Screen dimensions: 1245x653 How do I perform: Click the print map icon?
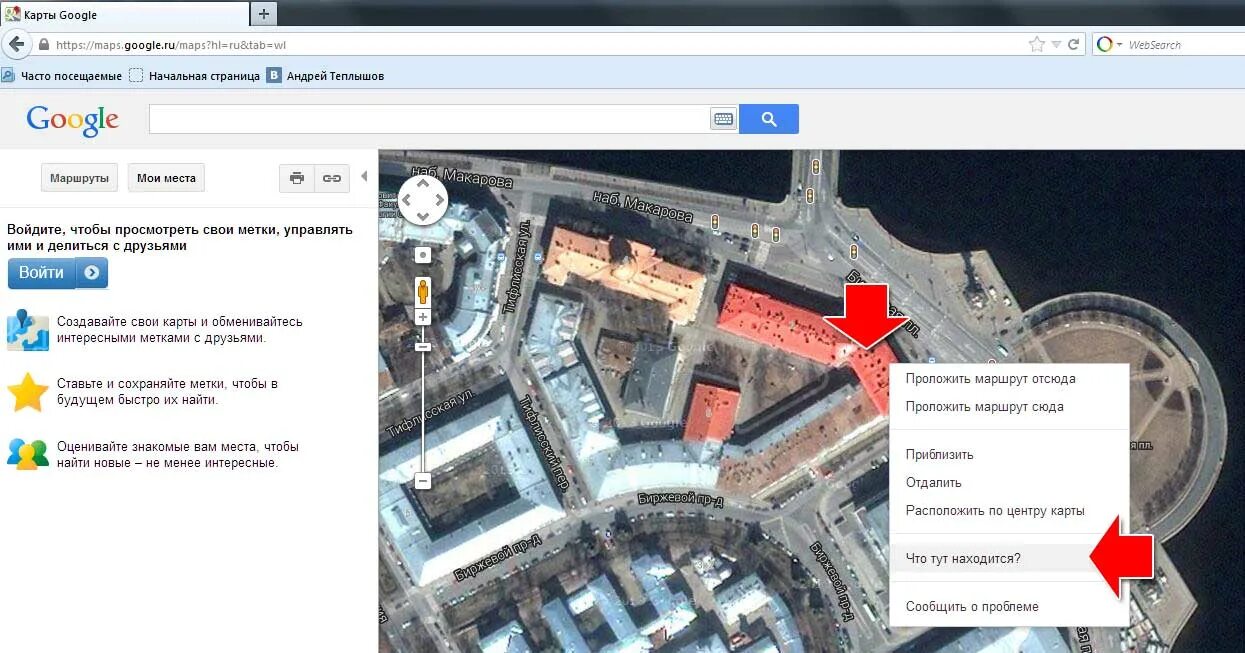296,178
